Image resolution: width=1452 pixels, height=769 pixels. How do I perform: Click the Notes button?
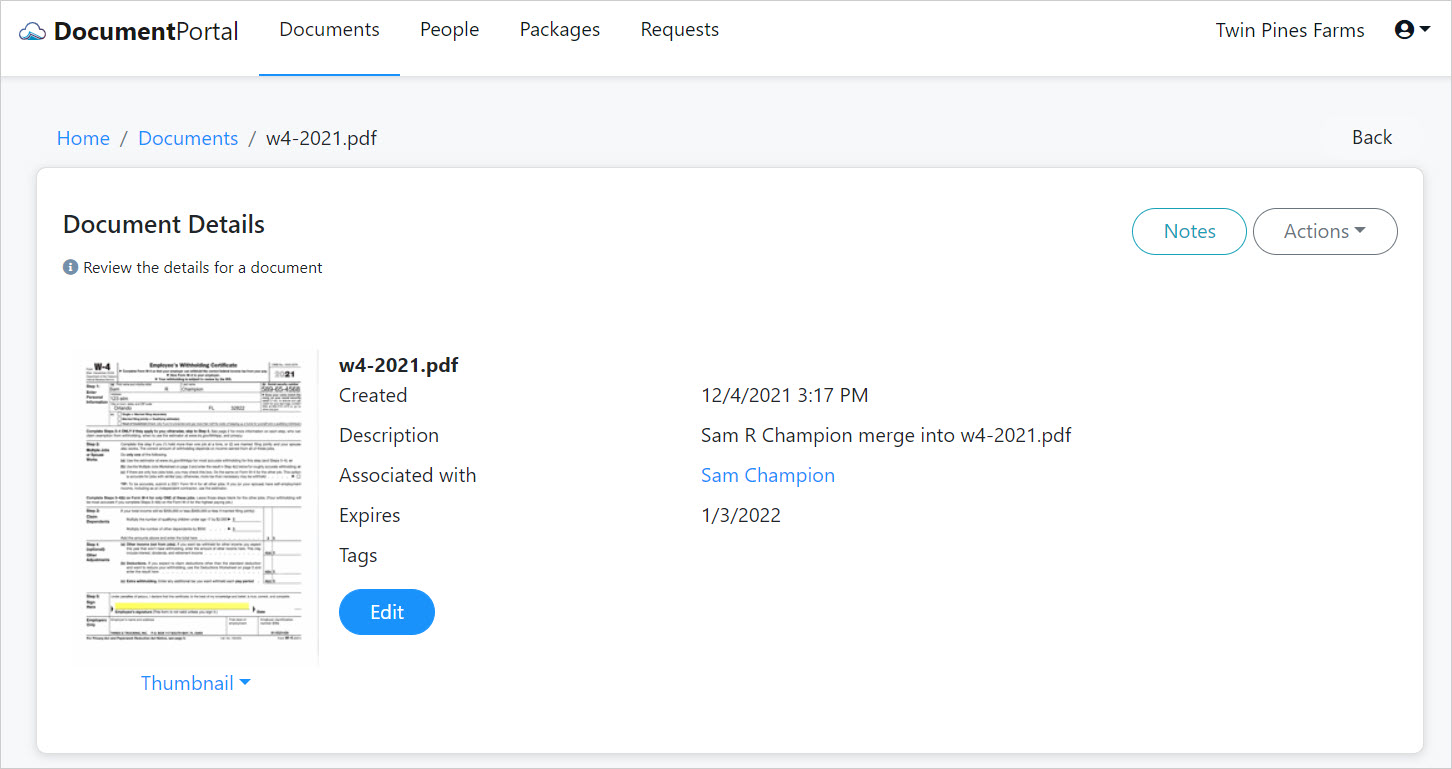(x=1189, y=231)
